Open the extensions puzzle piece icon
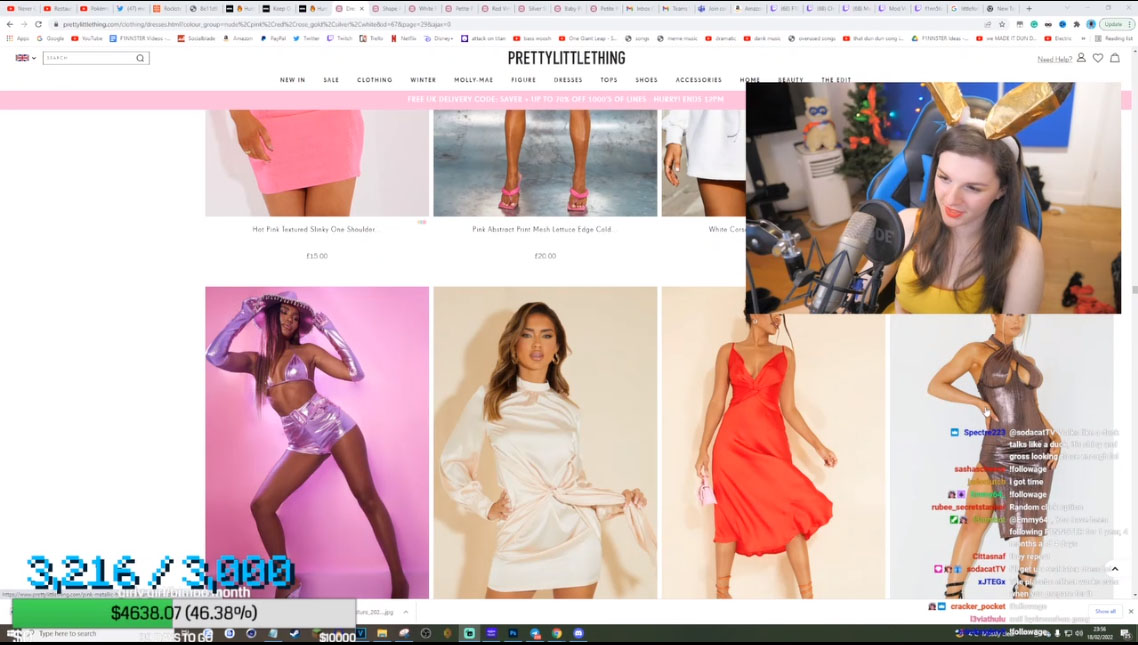Screen dimensions: 1138x645 [1076, 24]
